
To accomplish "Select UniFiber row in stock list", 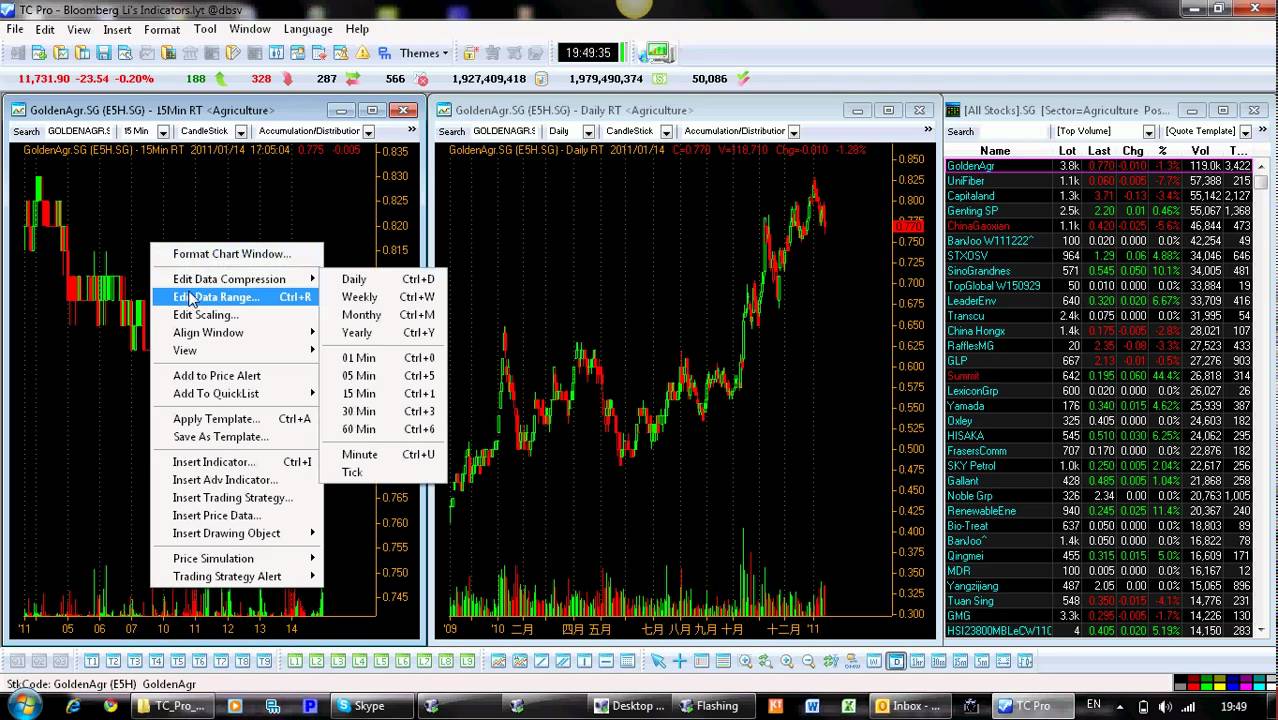I will click(x=1098, y=181).
